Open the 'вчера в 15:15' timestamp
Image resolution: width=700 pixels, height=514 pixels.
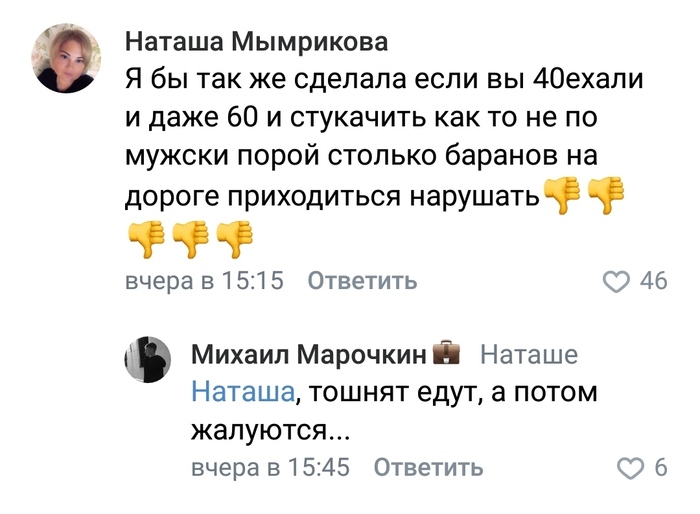point(203,281)
